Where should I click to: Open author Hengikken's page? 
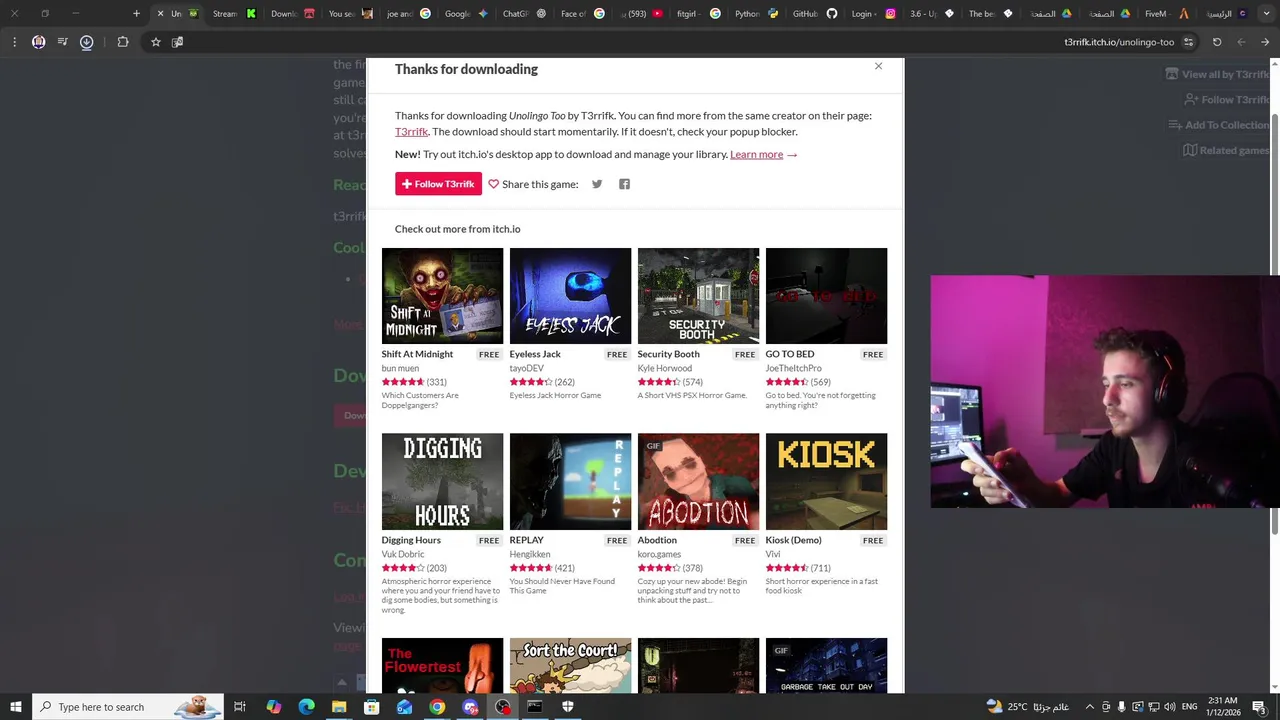tap(530, 554)
